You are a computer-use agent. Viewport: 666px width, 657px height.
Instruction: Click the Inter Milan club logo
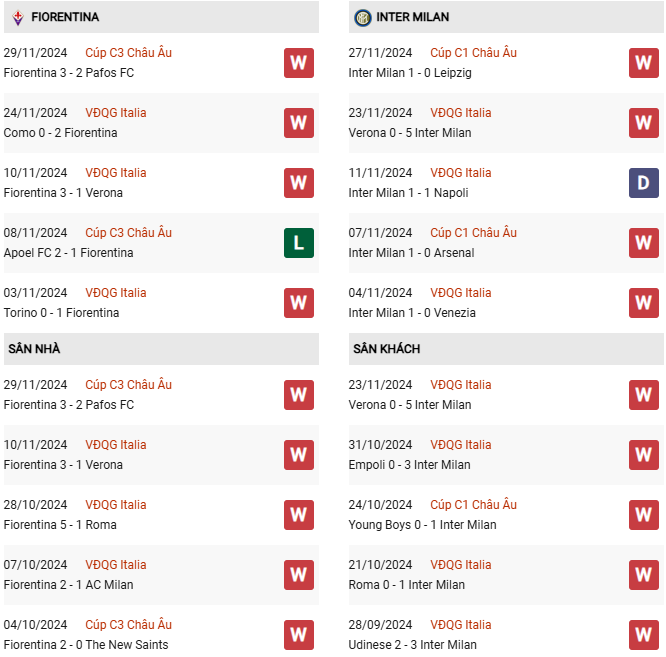pyautogui.click(x=362, y=18)
